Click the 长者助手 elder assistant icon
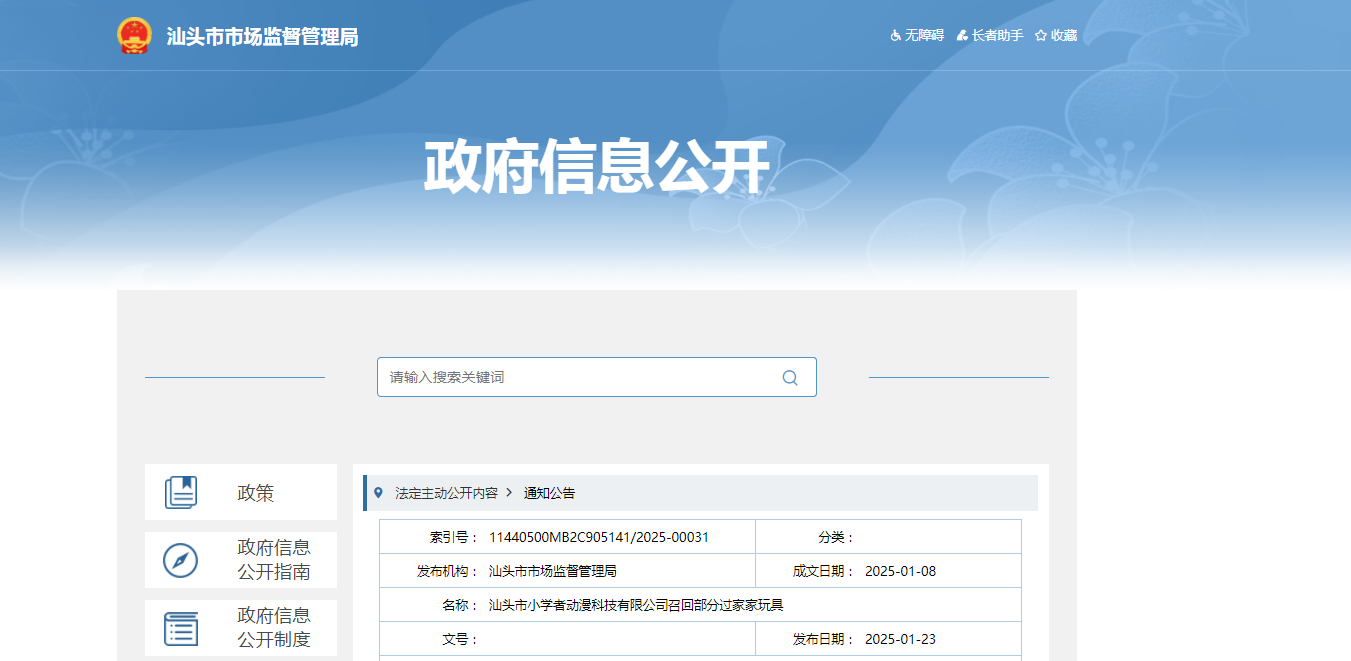The width and height of the screenshot is (1351, 661). pyautogui.click(x=962, y=36)
